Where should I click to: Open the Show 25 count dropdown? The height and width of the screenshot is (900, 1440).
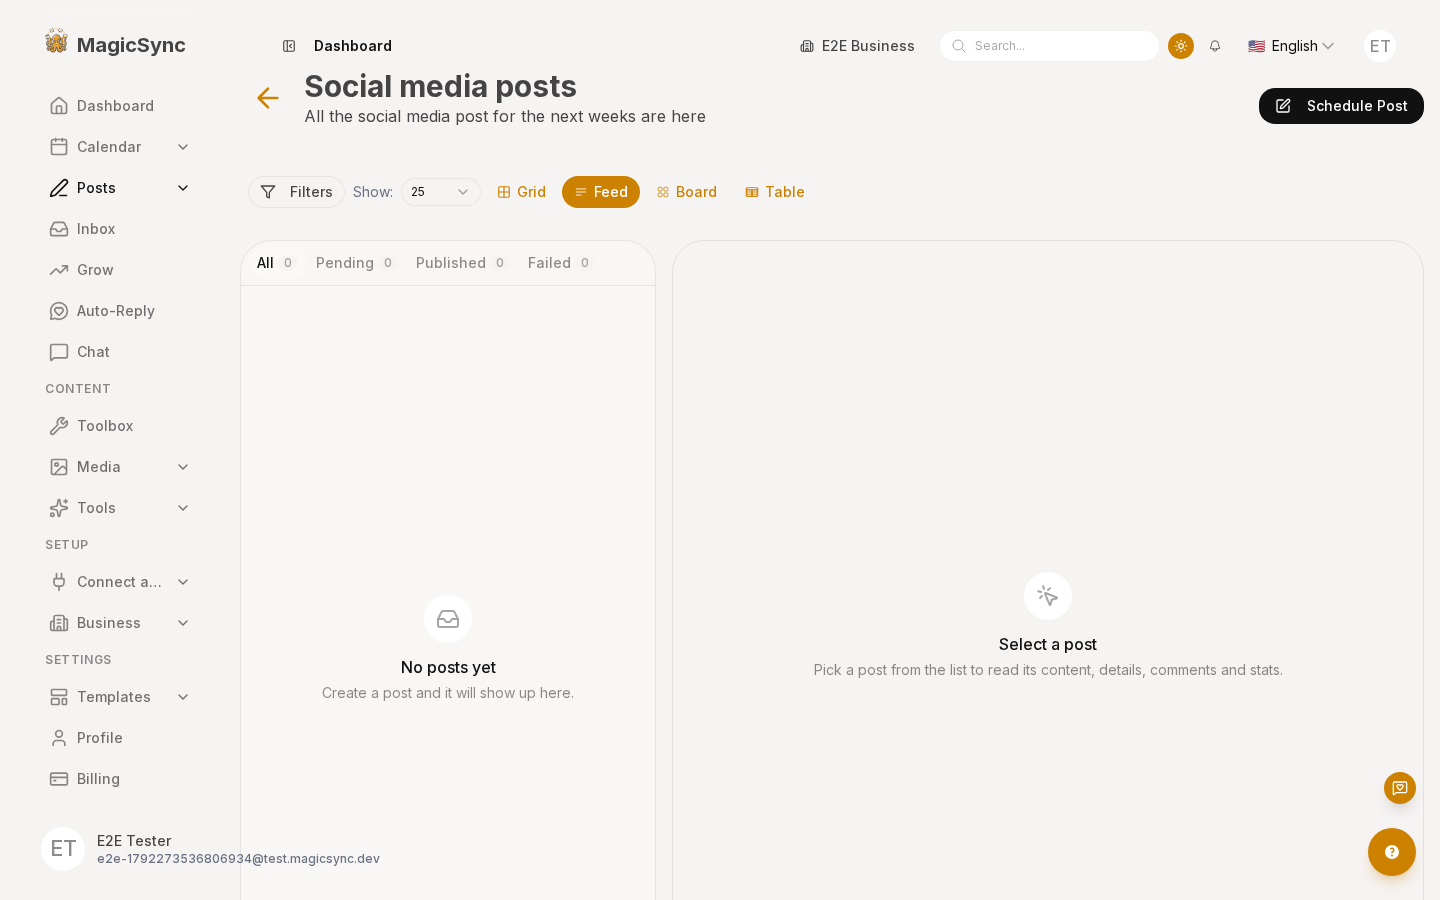pyautogui.click(x=441, y=192)
